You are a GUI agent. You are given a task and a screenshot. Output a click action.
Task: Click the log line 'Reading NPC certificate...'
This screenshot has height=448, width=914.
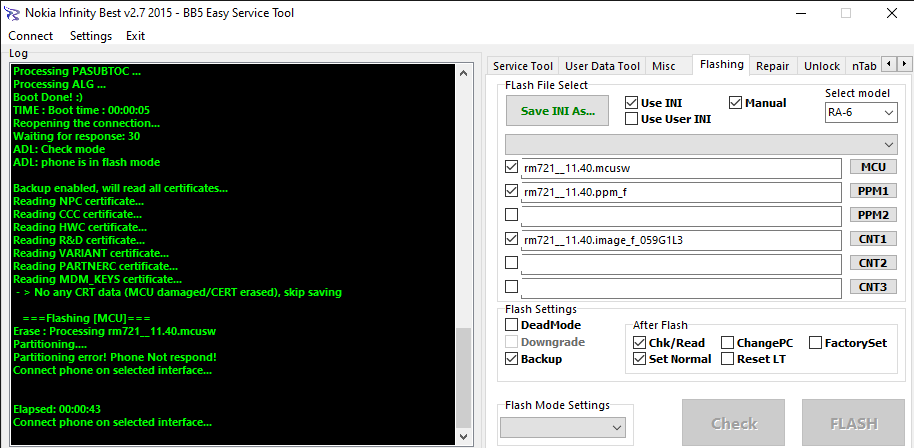pos(78,201)
